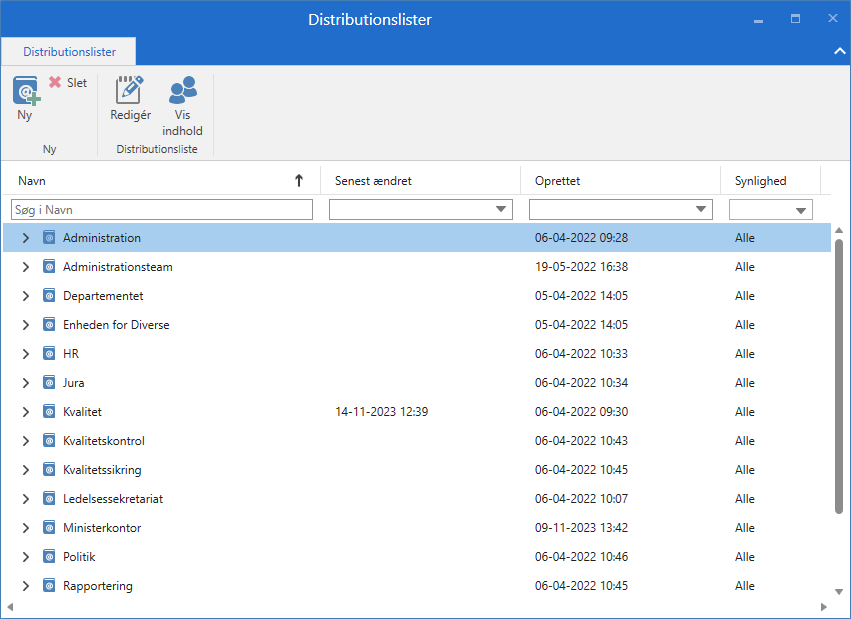The width and height of the screenshot is (851, 619).
Task: Click the icon beside Administration
Action: point(49,238)
